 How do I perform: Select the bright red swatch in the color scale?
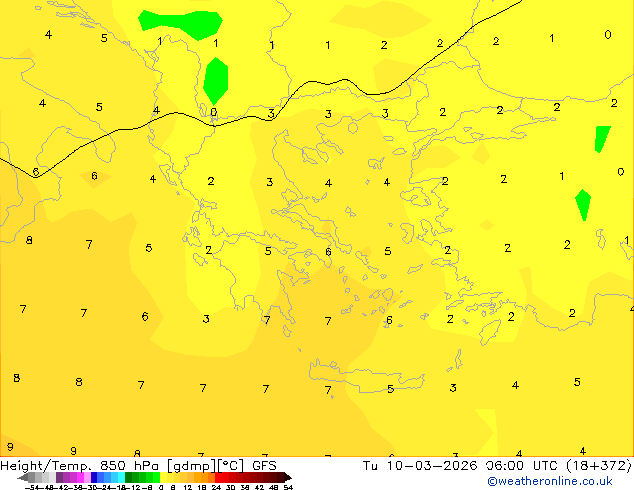coord(218,477)
